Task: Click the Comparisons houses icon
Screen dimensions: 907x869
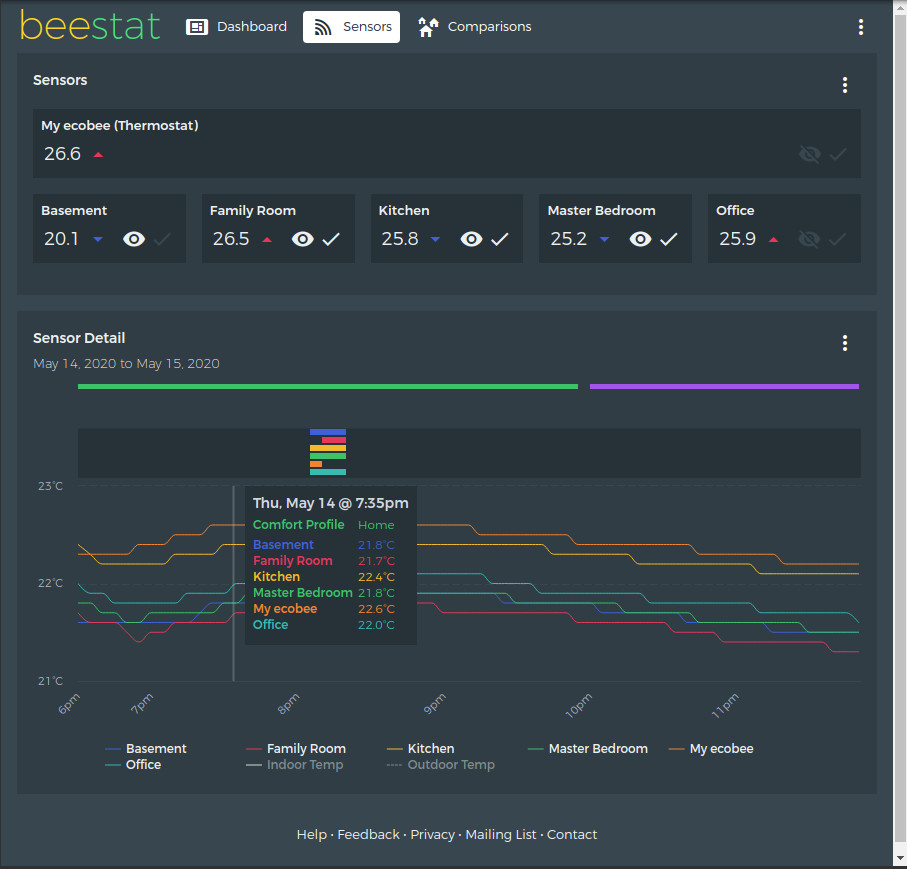Action: point(428,26)
